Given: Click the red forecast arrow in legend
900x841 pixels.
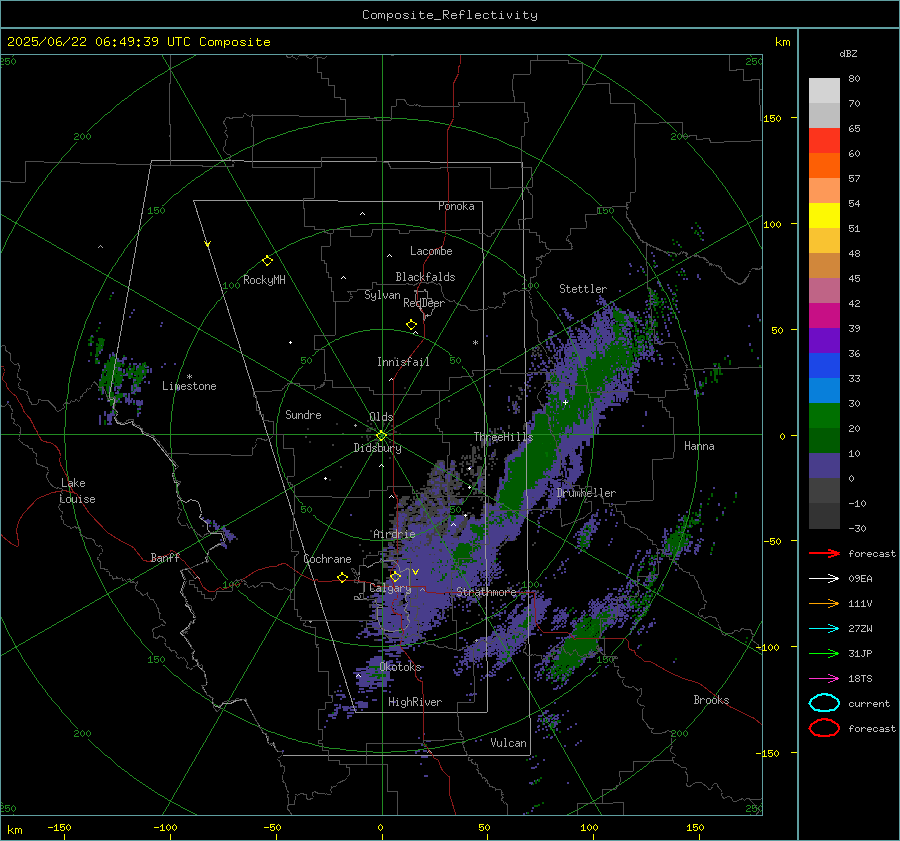Looking at the screenshot, I should pos(824,553).
